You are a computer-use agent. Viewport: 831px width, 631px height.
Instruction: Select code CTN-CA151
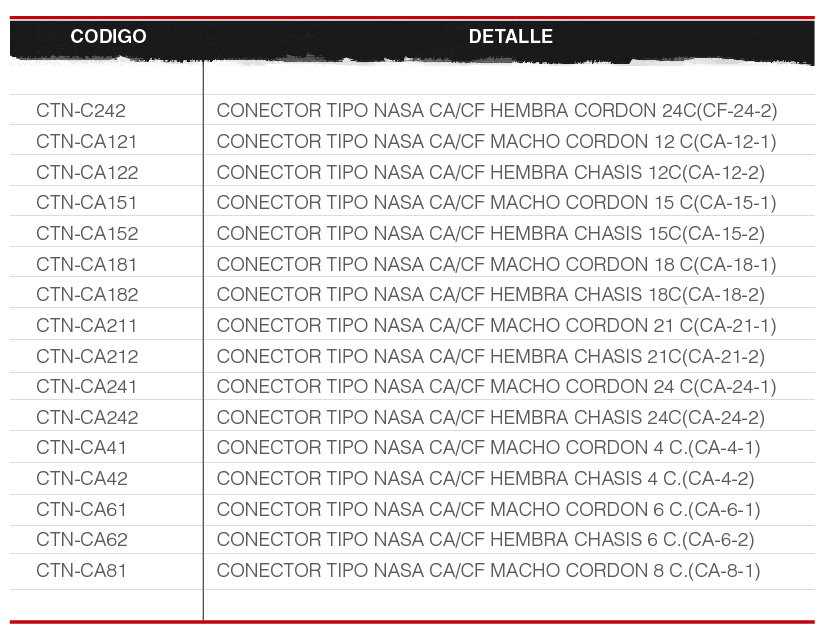tap(87, 202)
